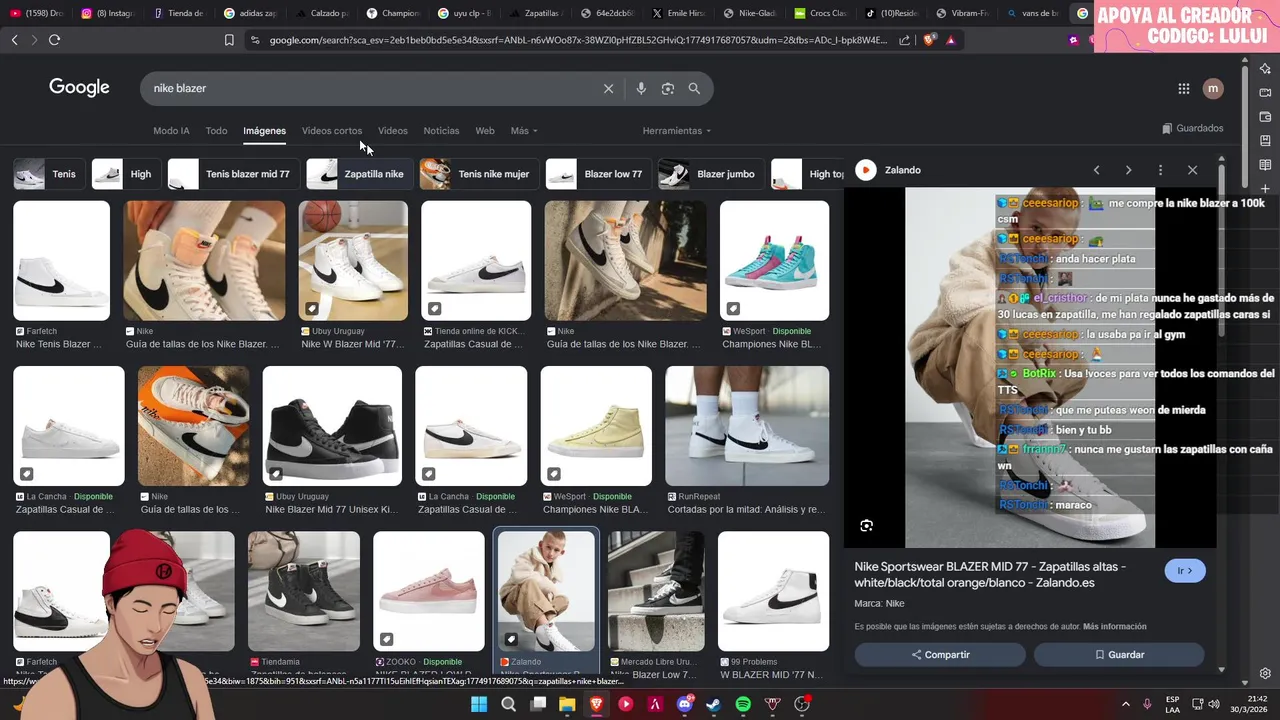Click the Compartir button

pos(940,655)
